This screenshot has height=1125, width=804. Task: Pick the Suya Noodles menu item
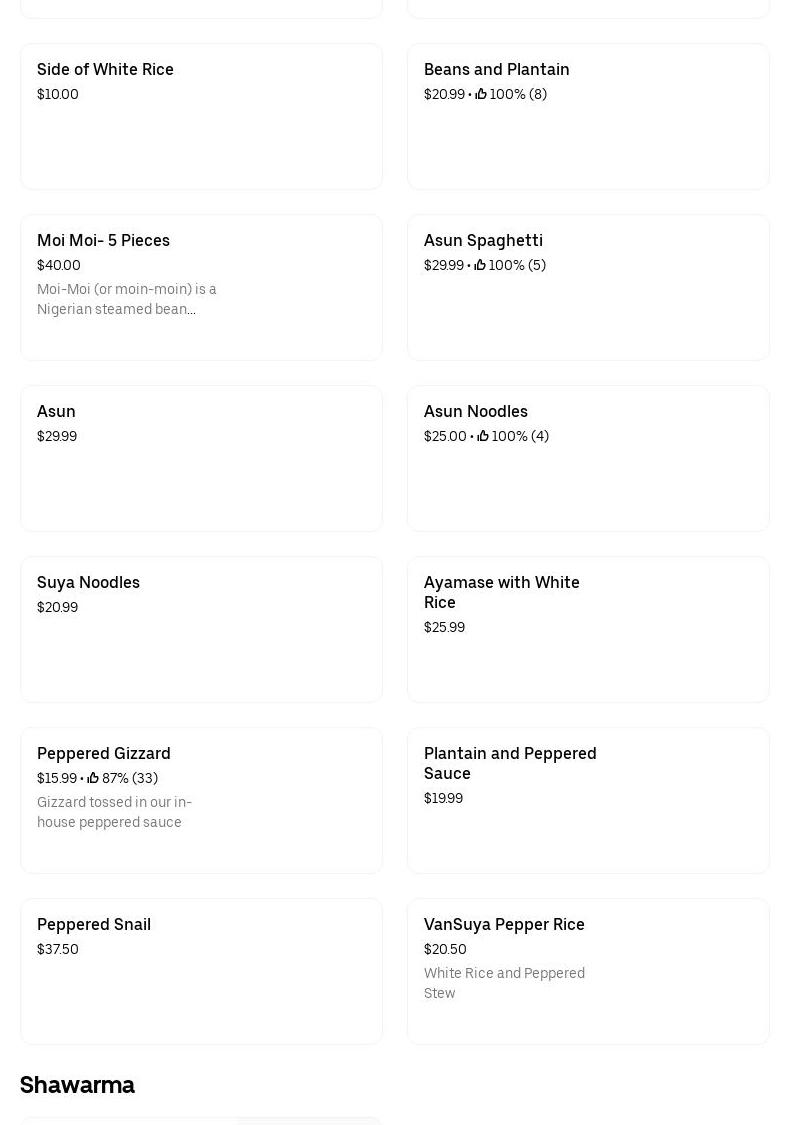coord(88,582)
